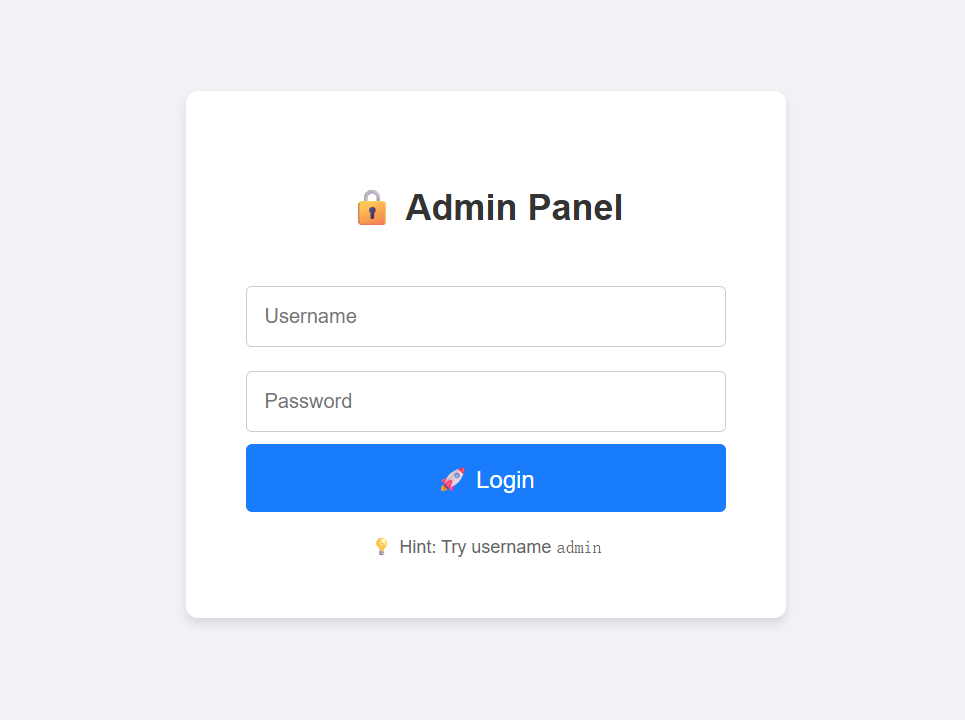Click the lightbulb hint icon

click(381, 547)
